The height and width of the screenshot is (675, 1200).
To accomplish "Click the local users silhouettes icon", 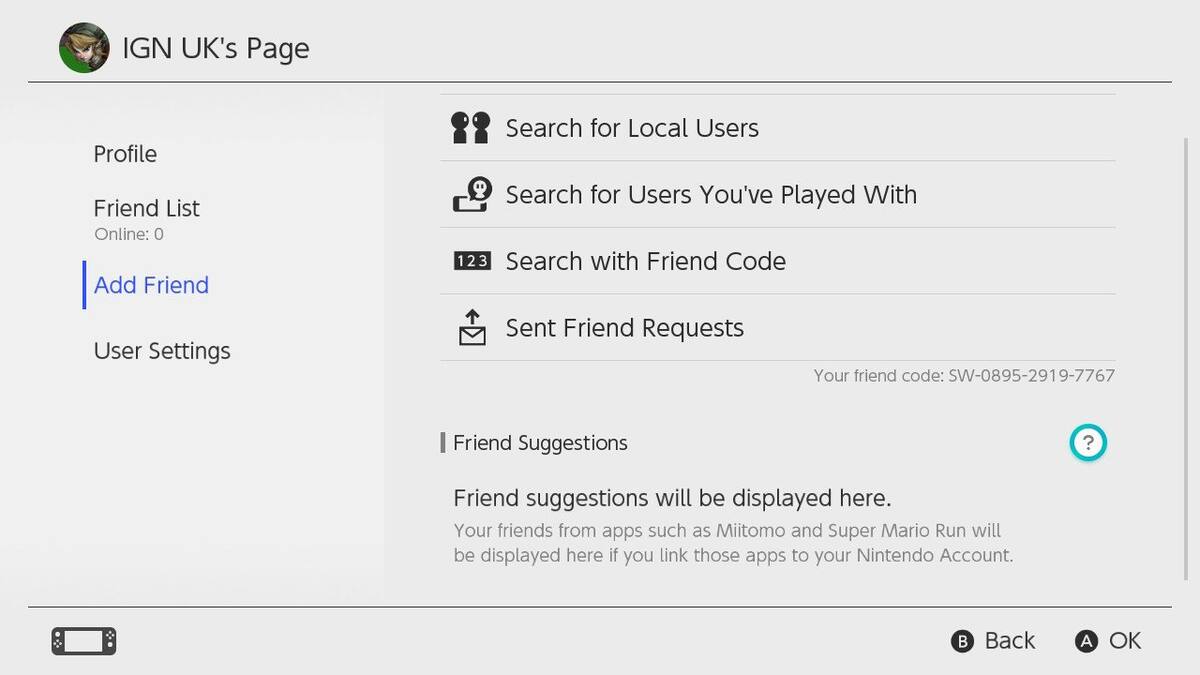I will (471, 128).
